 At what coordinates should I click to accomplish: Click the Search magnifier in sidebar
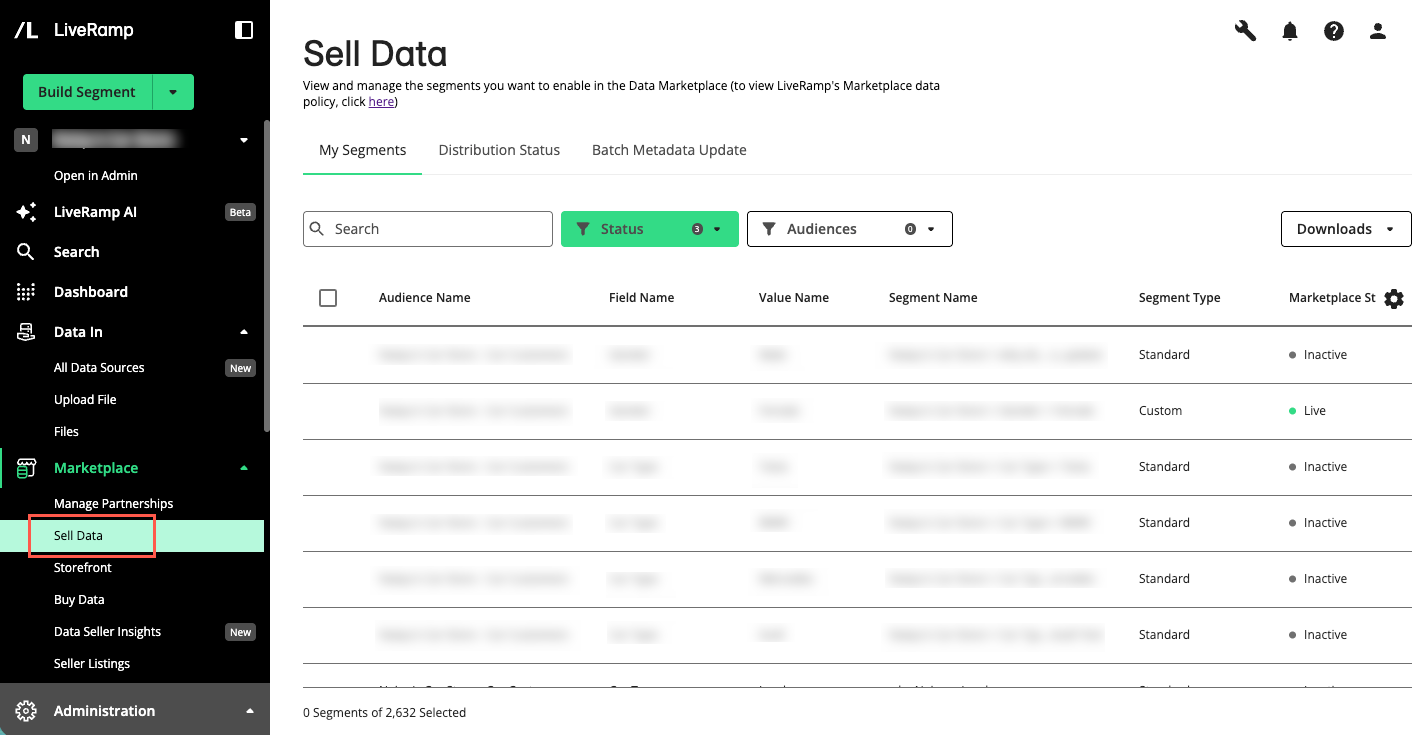(x=26, y=252)
